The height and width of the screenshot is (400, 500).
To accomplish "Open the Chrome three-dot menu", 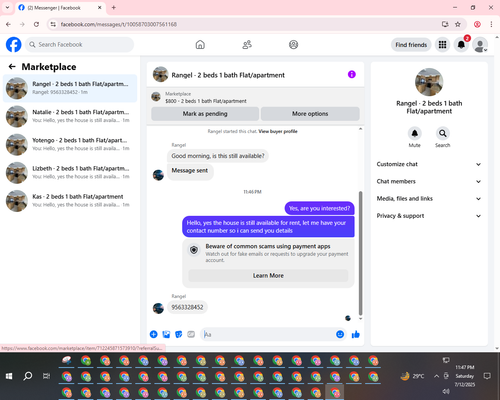I will click(491, 24).
